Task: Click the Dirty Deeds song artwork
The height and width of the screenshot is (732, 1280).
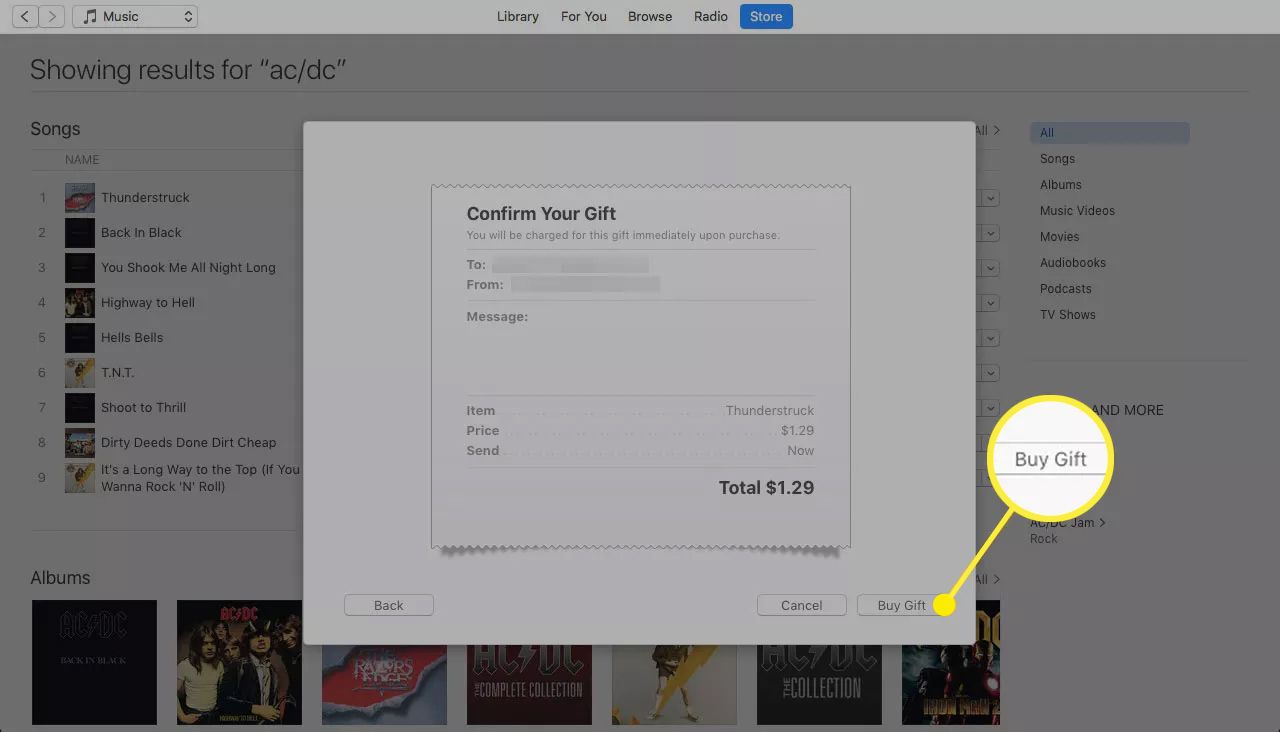Action: 80,442
